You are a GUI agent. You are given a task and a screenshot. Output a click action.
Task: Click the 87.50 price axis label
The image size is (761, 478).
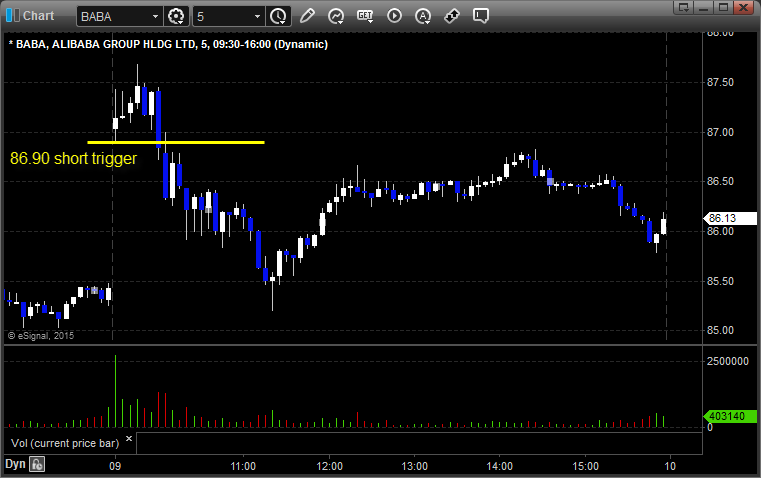(720, 82)
